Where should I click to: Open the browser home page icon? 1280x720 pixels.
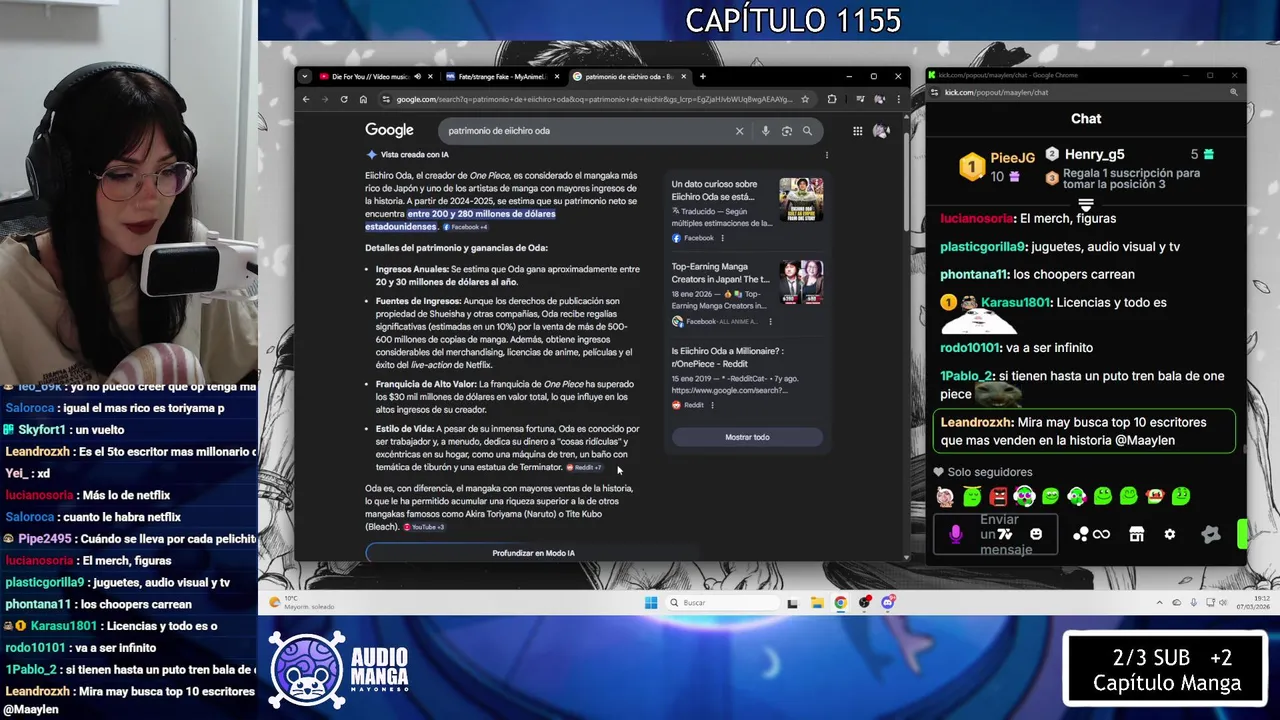pyautogui.click(x=363, y=99)
